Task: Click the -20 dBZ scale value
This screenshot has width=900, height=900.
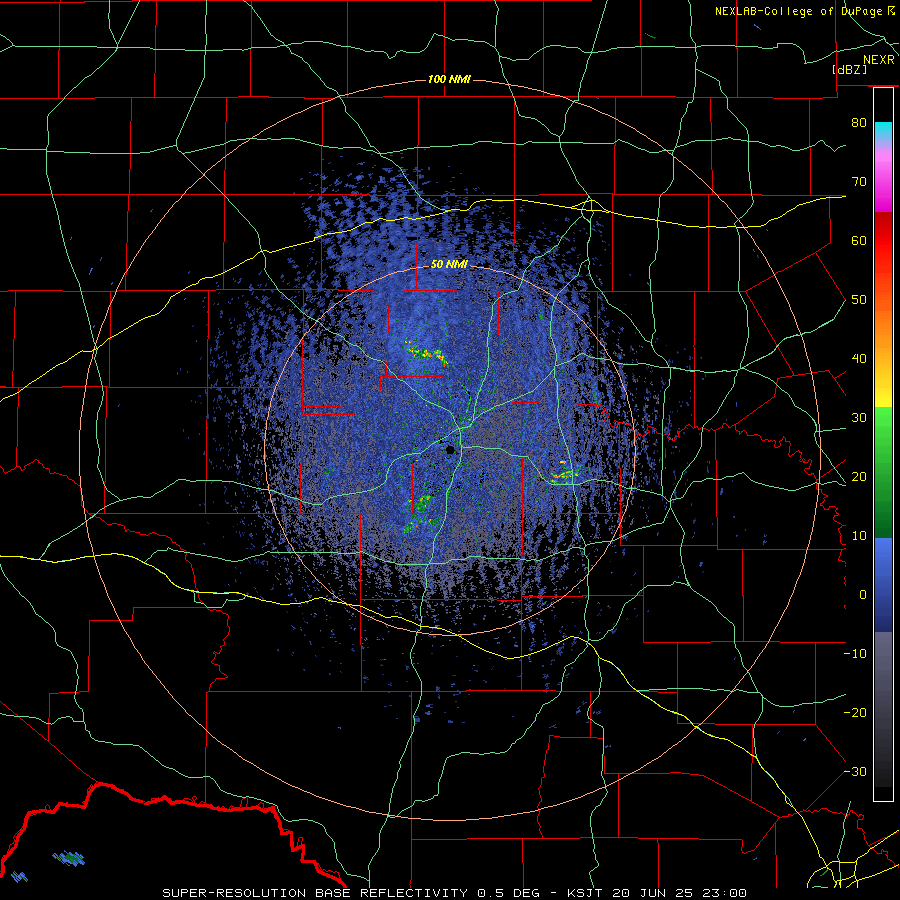Action: pyautogui.click(x=855, y=712)
